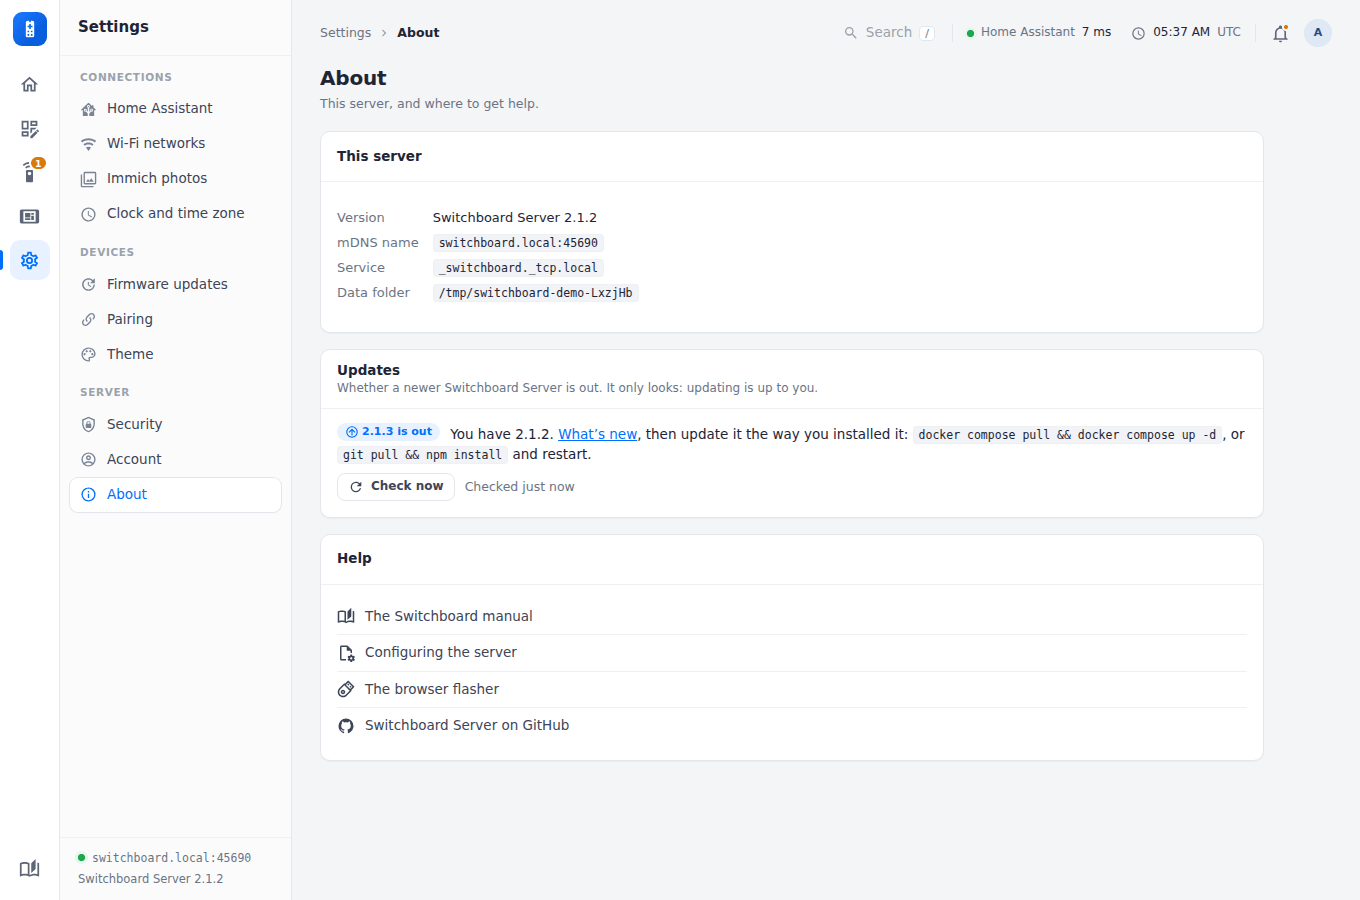Screen dimensions: 1360x900
Task: Click the Security shield sidebar icon
Action: point(88,425)
